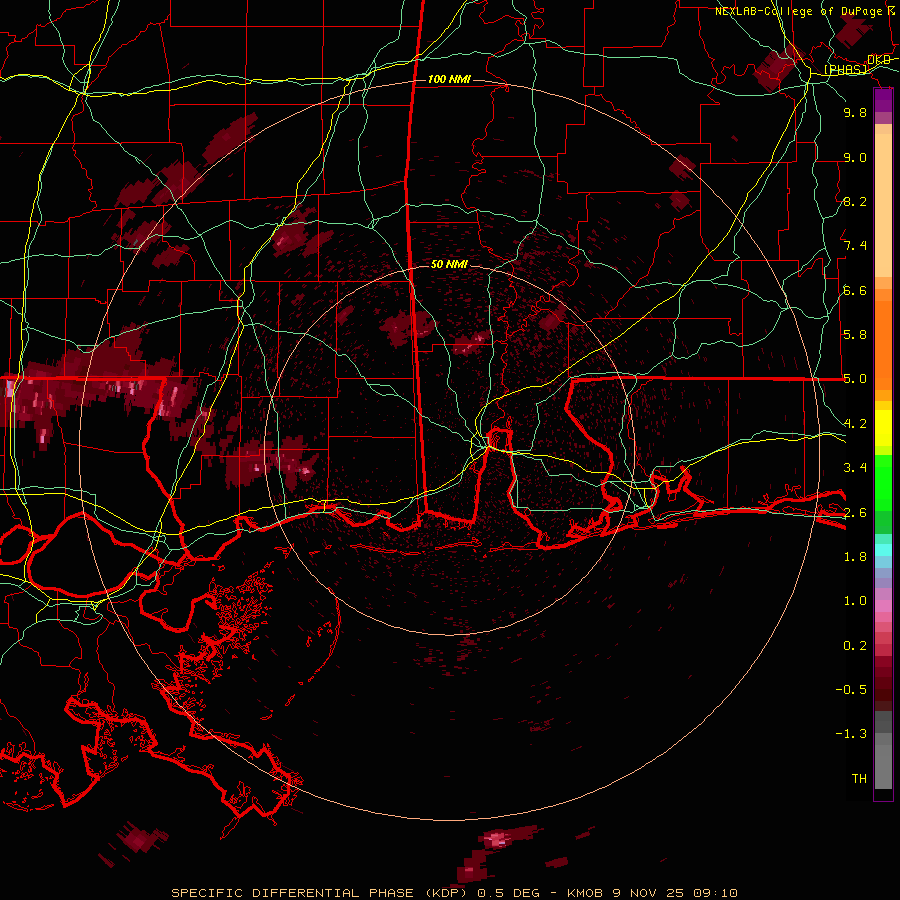The image size is (900, 900).
Task: Click the KMOB radar site identifier
Action: click(x=585, y=893)
